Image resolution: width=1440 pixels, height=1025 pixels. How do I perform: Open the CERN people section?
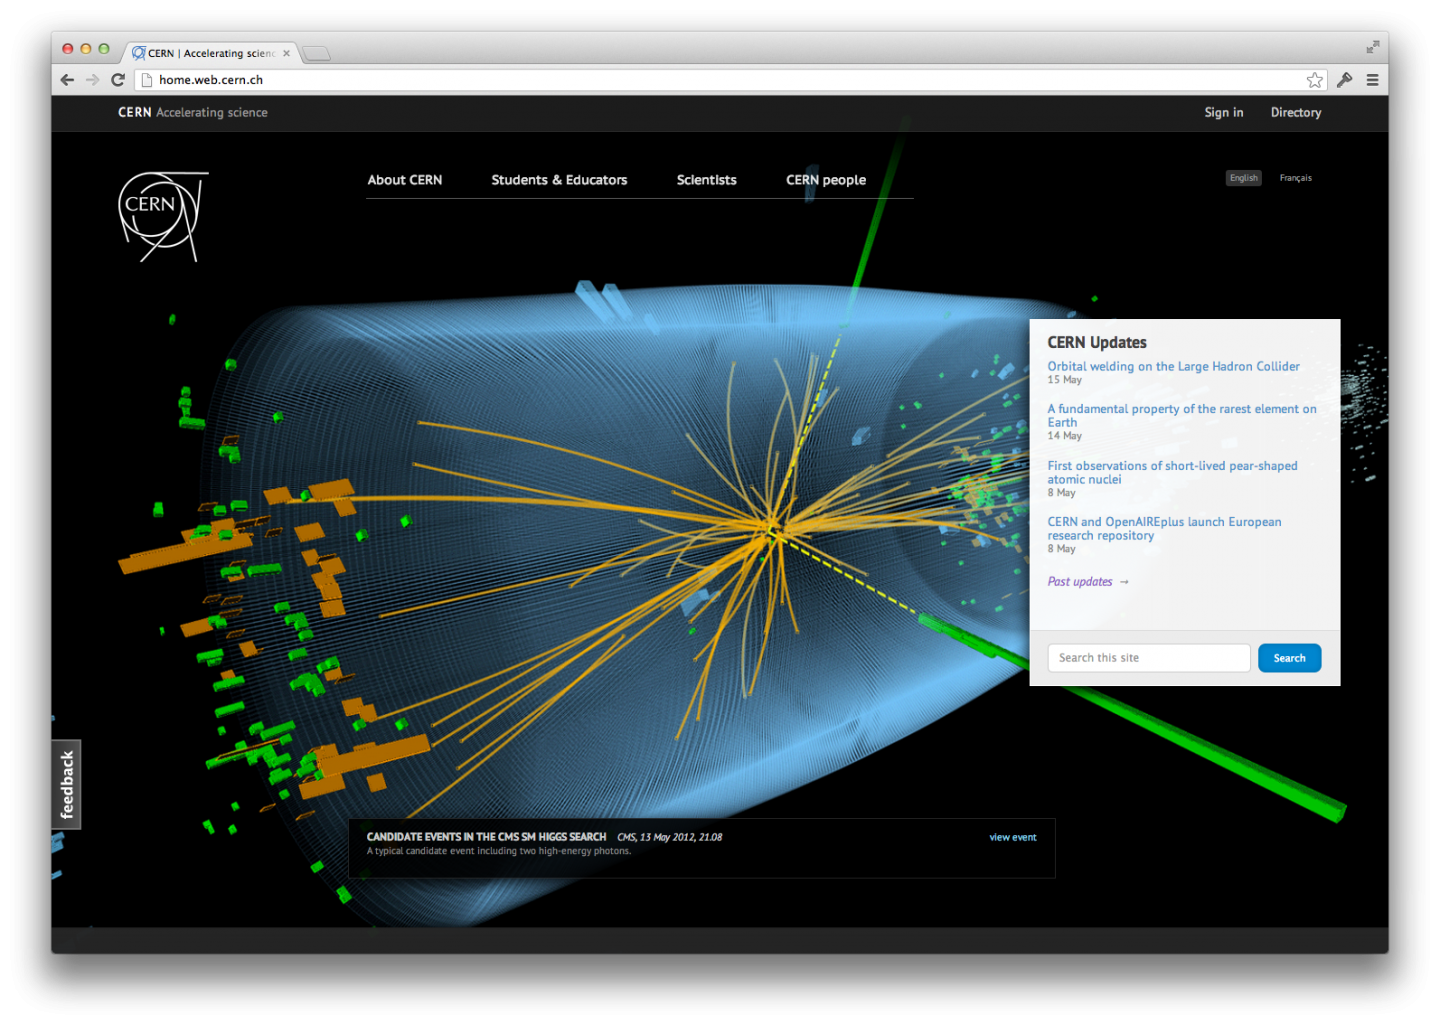(x=825, y=180)
